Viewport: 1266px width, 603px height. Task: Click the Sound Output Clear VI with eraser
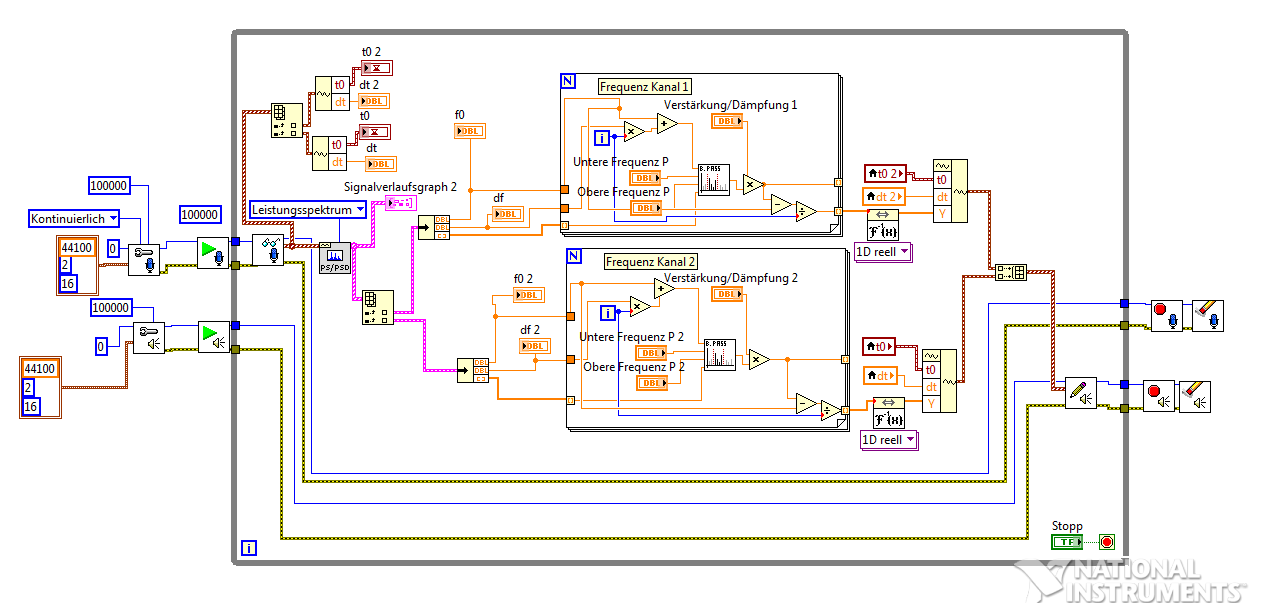(x=1195, y=397)
